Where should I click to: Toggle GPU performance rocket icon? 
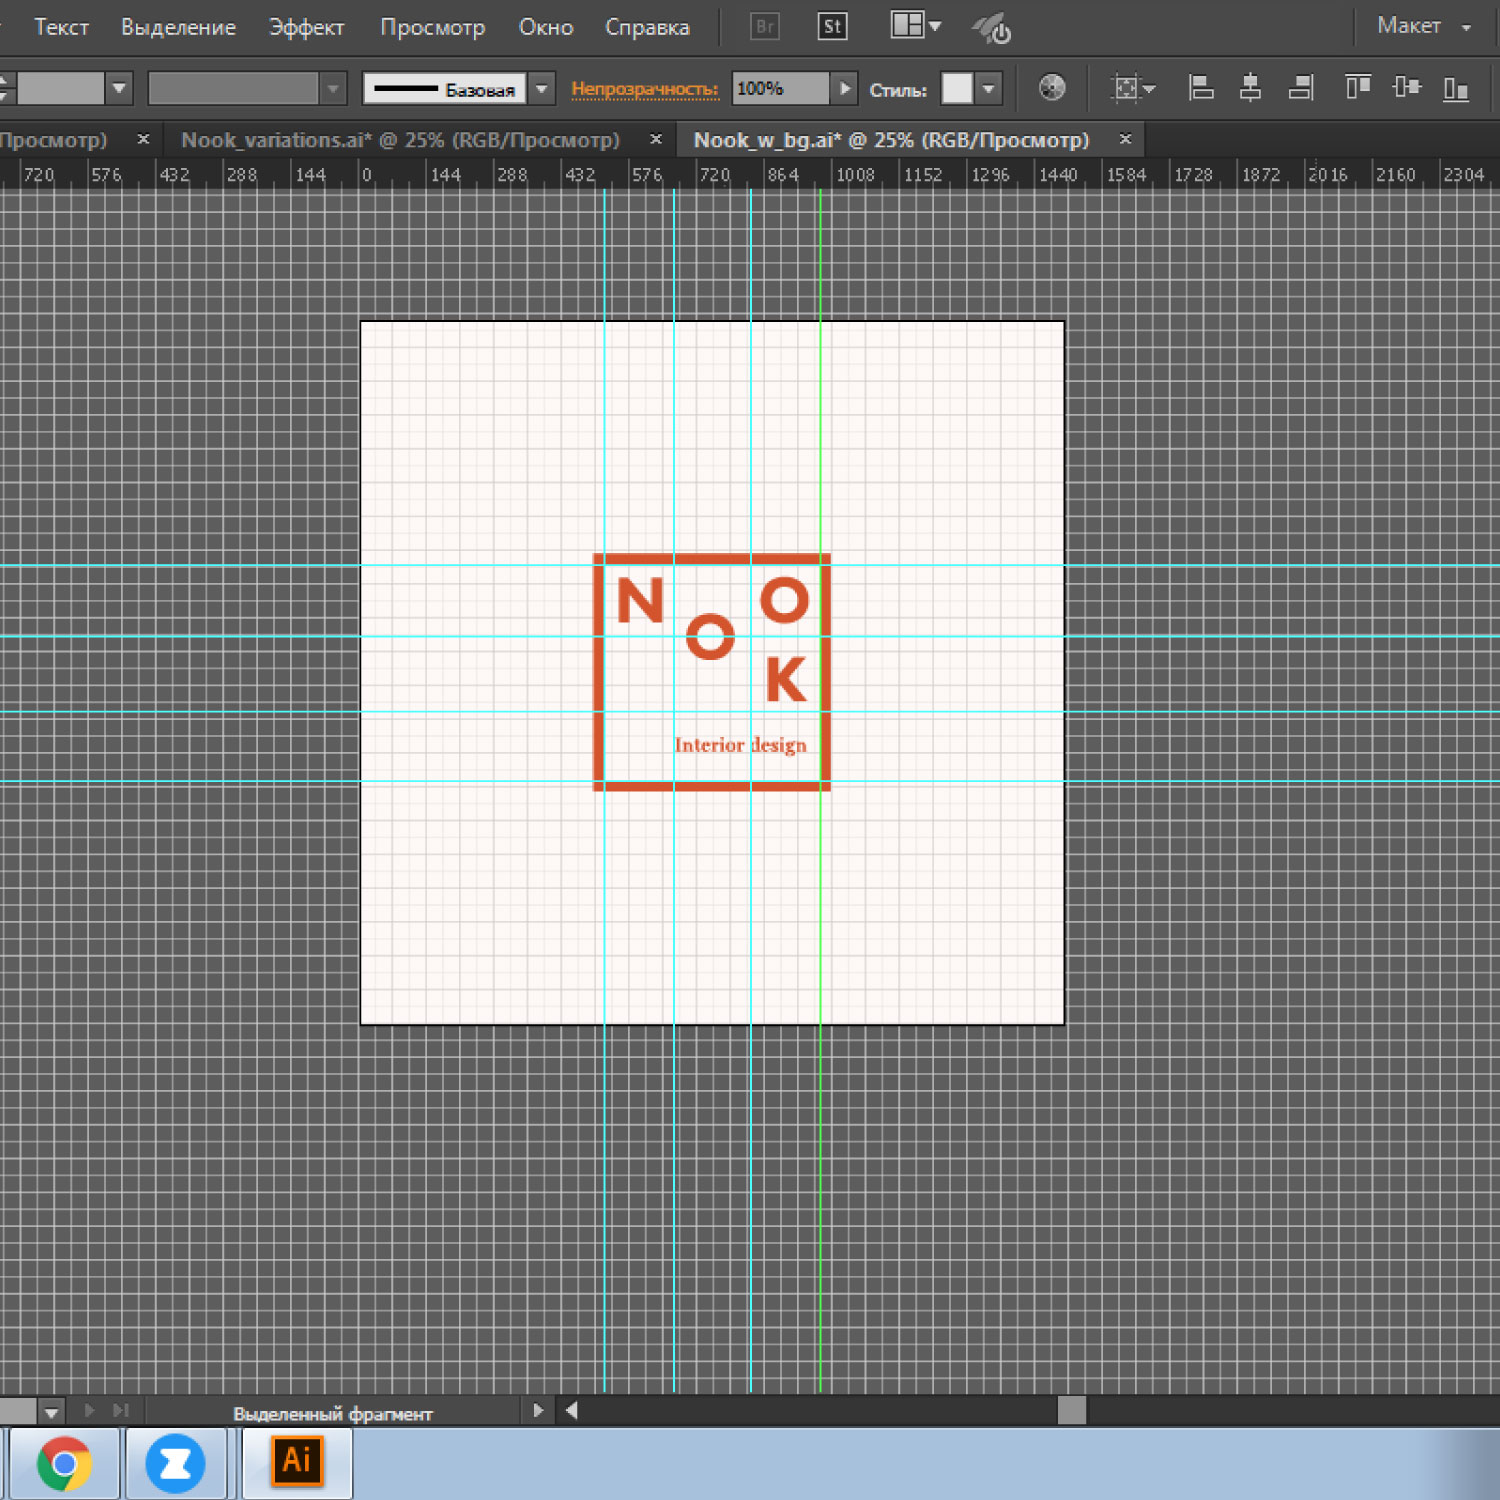coord(992,28)
